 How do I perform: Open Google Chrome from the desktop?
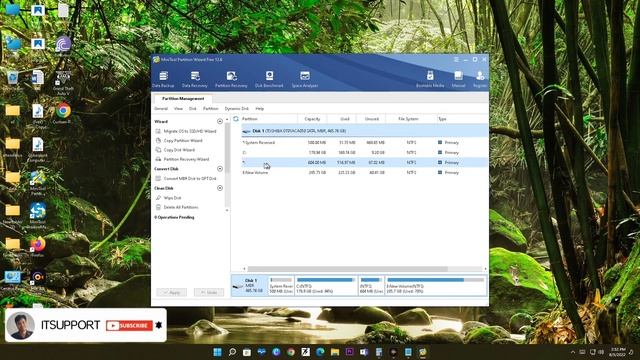coord(63,113)
